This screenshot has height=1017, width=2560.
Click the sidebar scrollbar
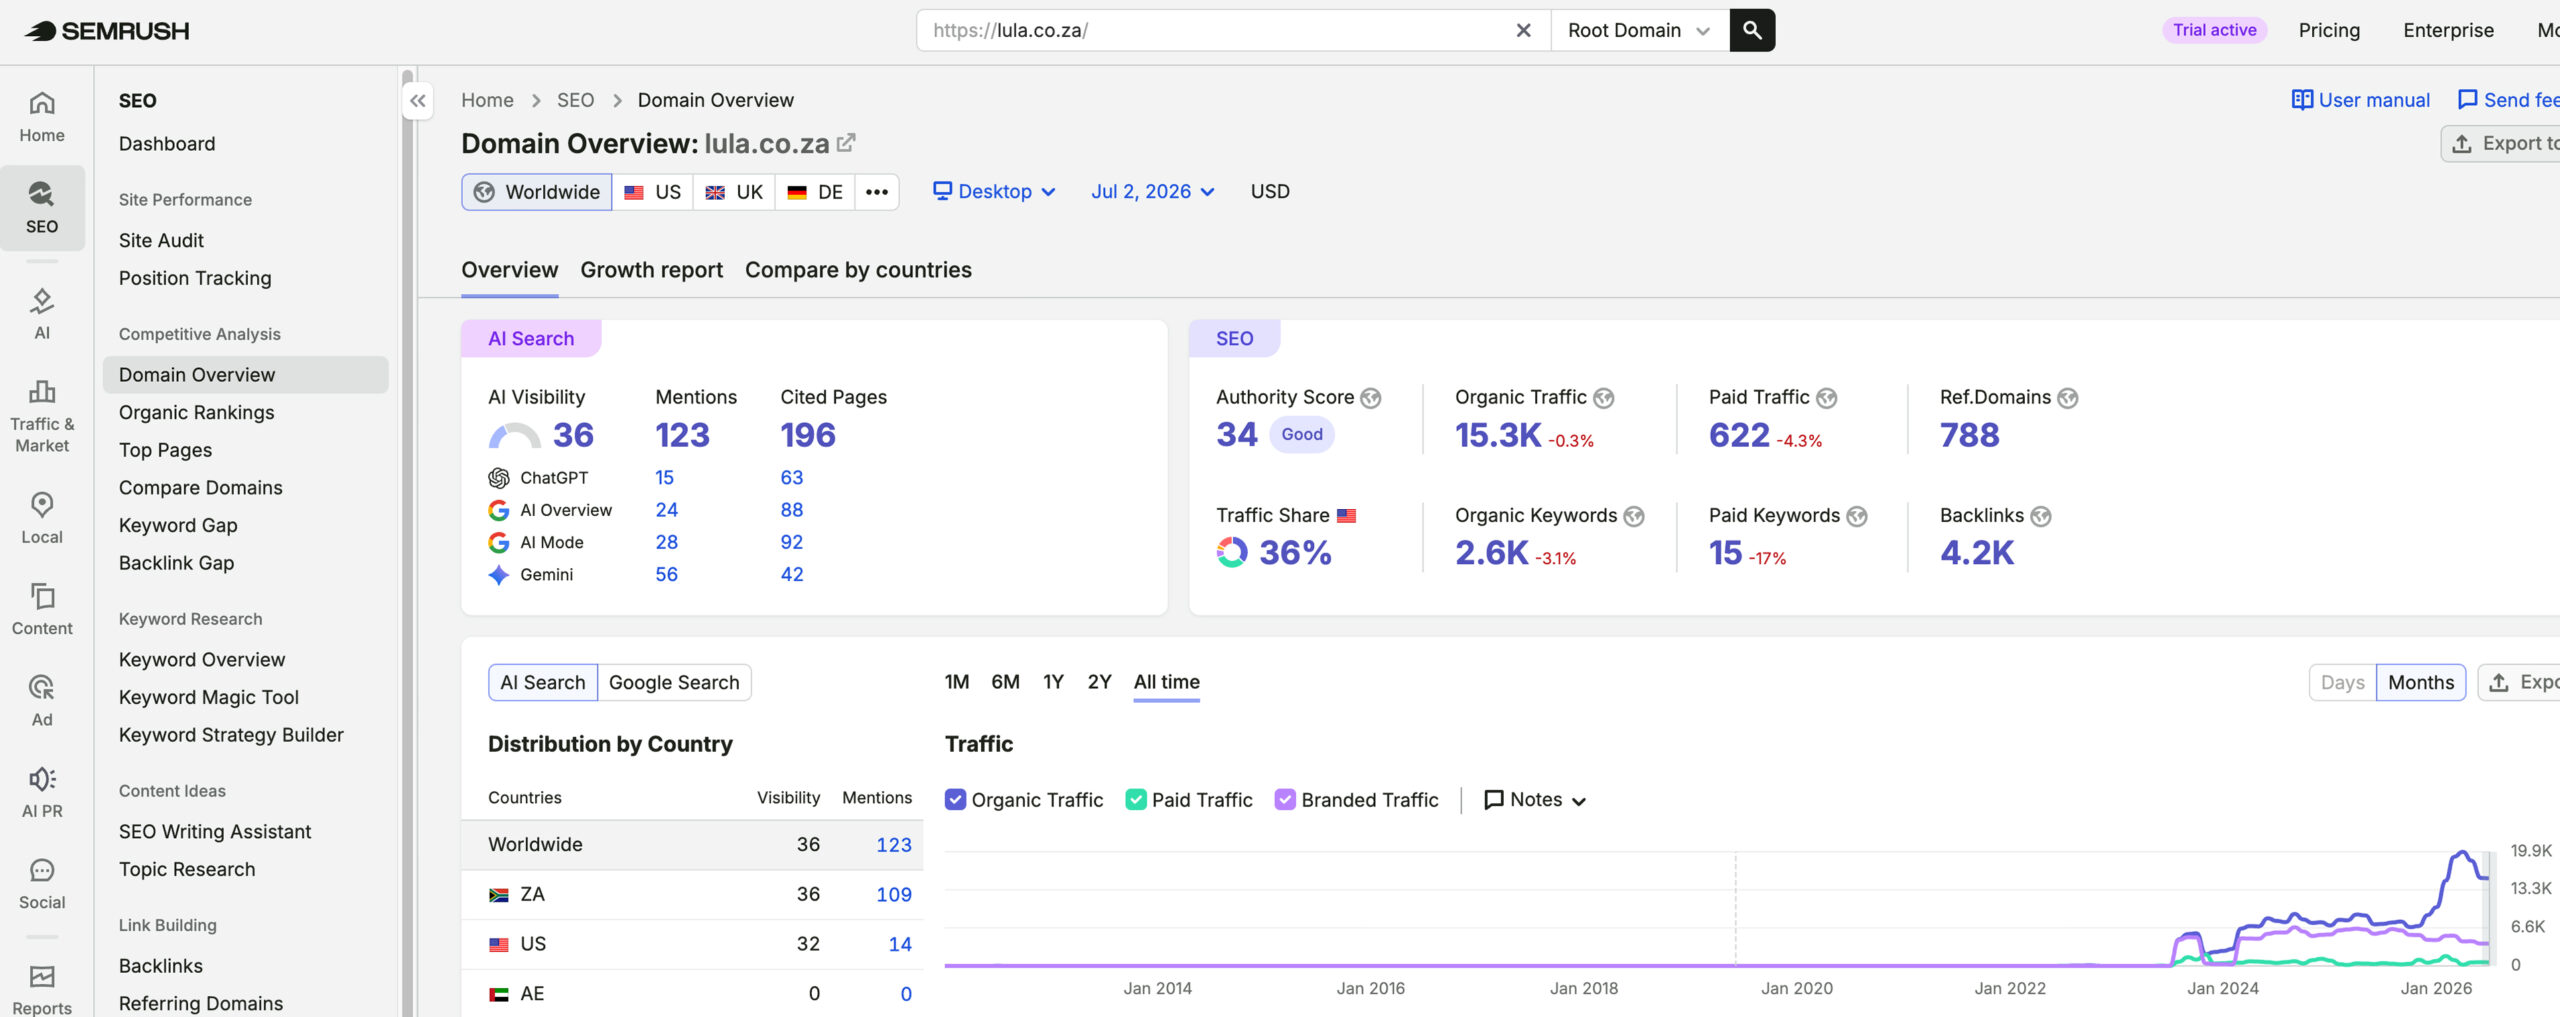(407, 545)
